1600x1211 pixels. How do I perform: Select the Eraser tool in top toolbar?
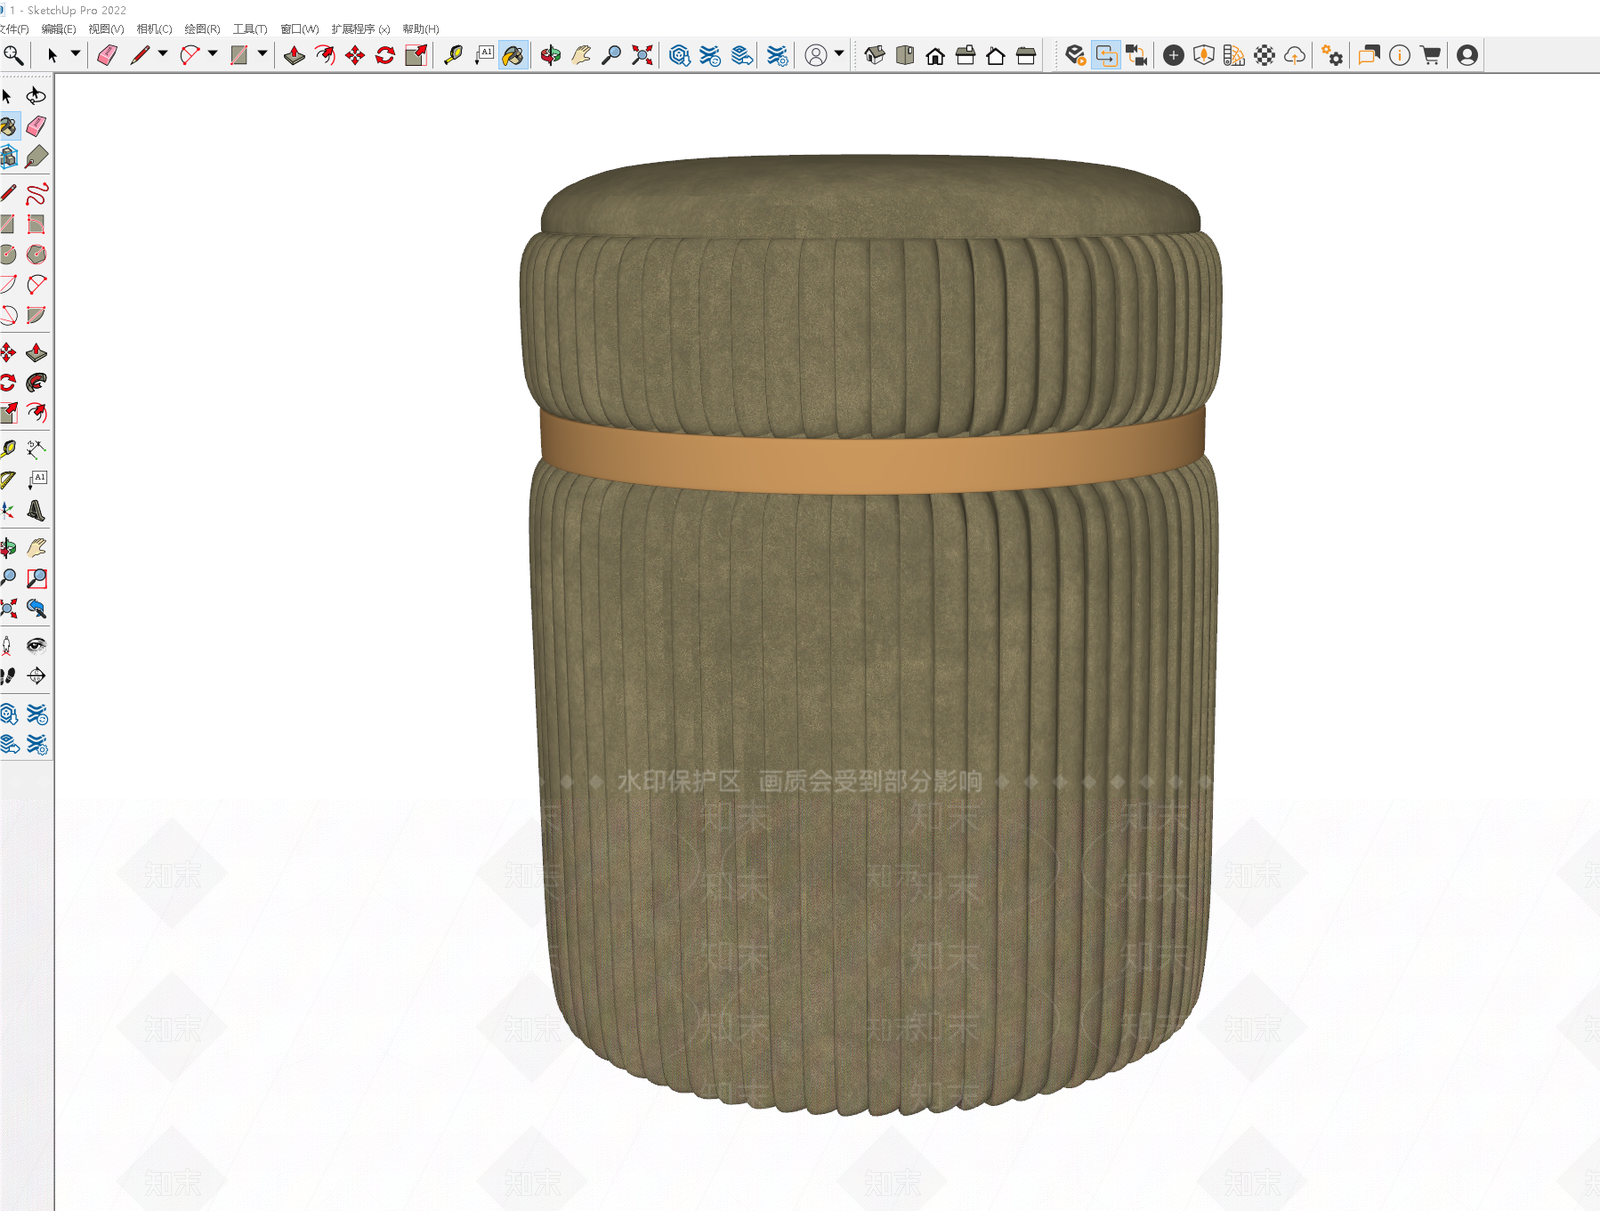click(x=108, y=55)
